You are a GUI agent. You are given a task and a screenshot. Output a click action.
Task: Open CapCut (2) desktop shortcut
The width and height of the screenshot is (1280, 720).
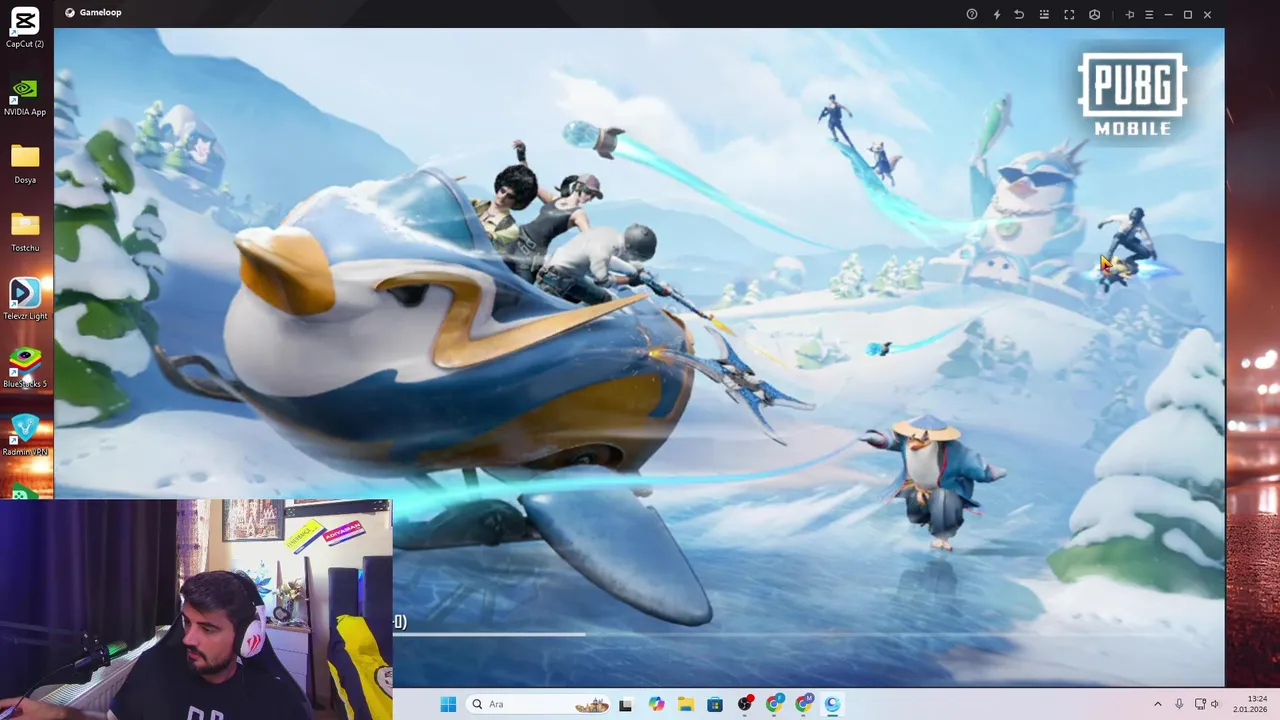tap(25, 27)
